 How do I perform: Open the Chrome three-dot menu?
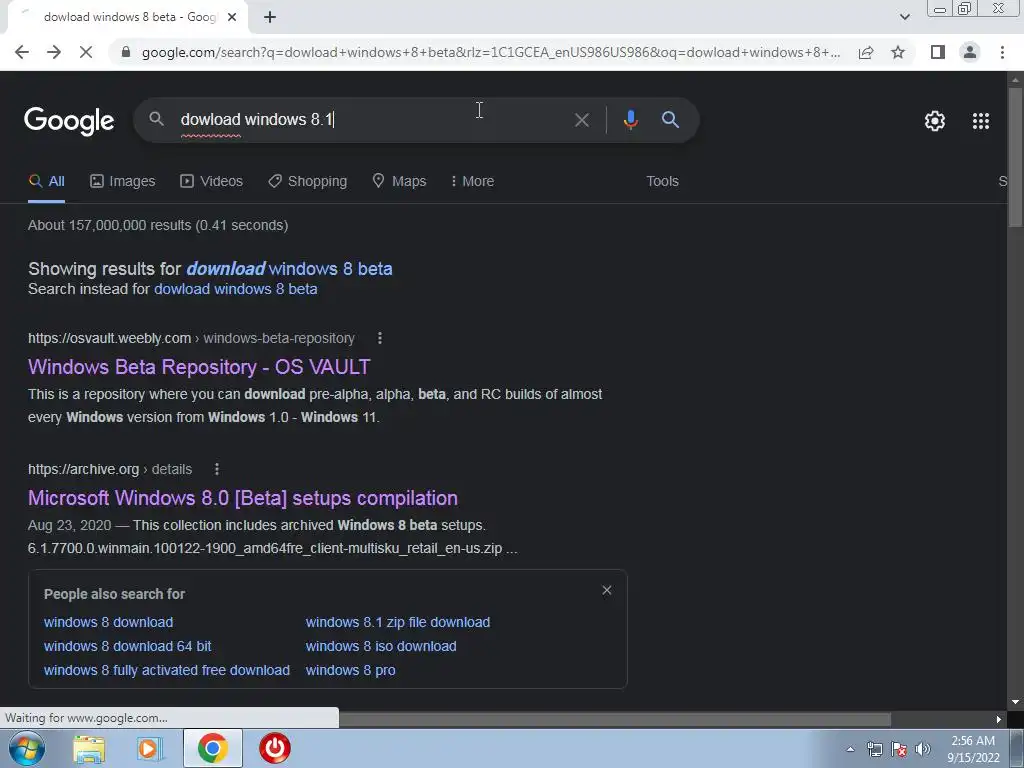(x=1002, y=52)
